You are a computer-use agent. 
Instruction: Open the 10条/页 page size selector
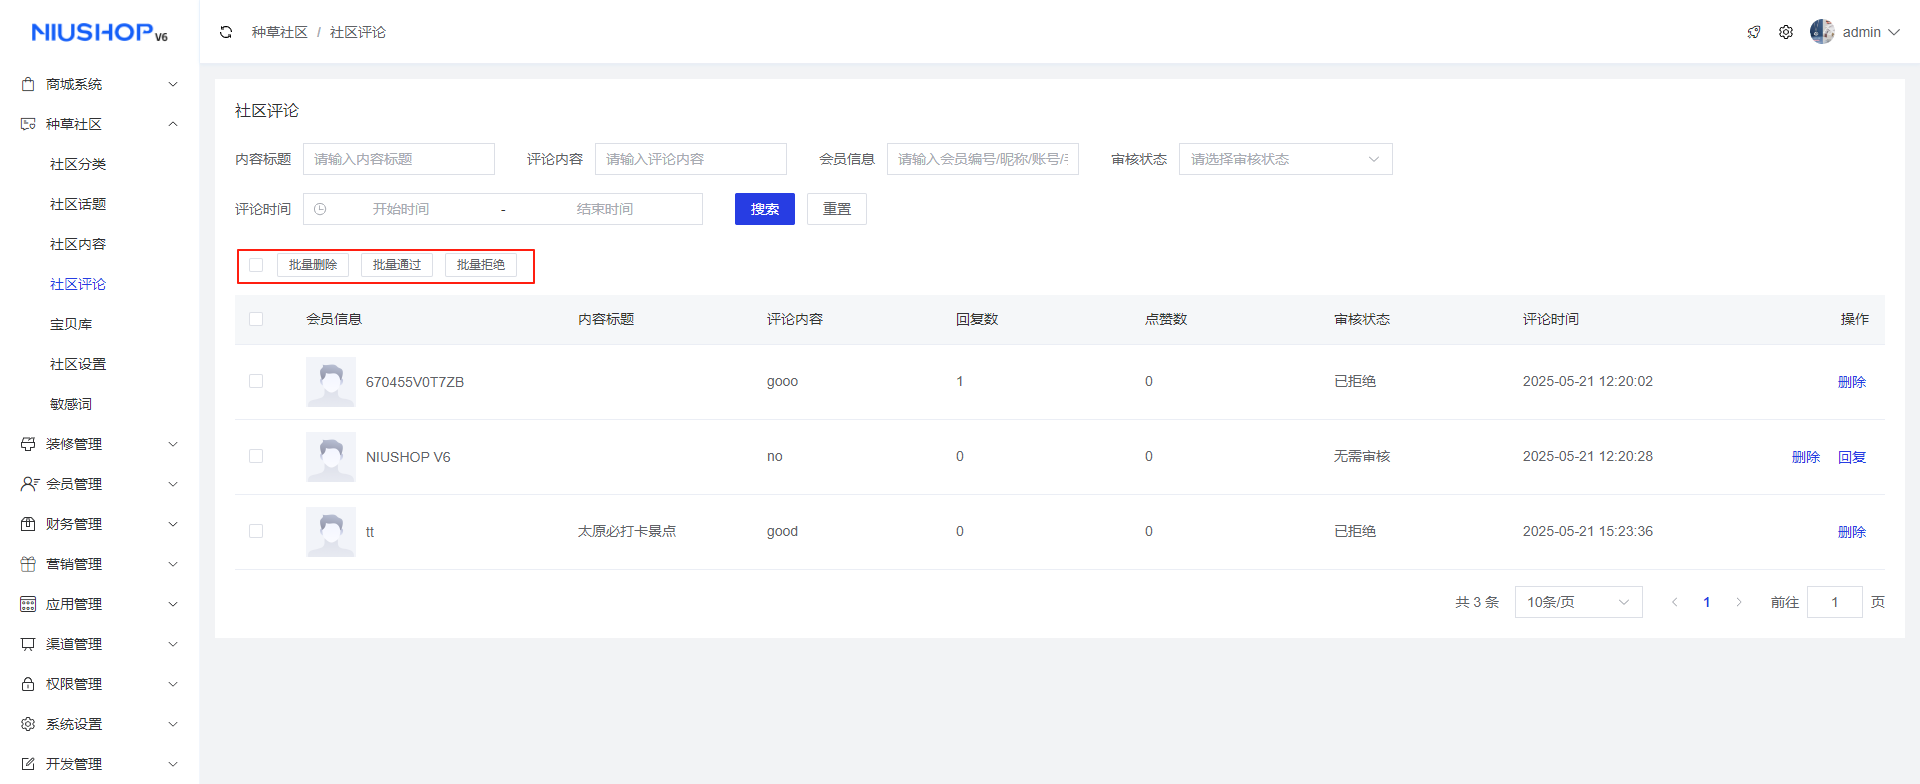(x=1577, y=602)
